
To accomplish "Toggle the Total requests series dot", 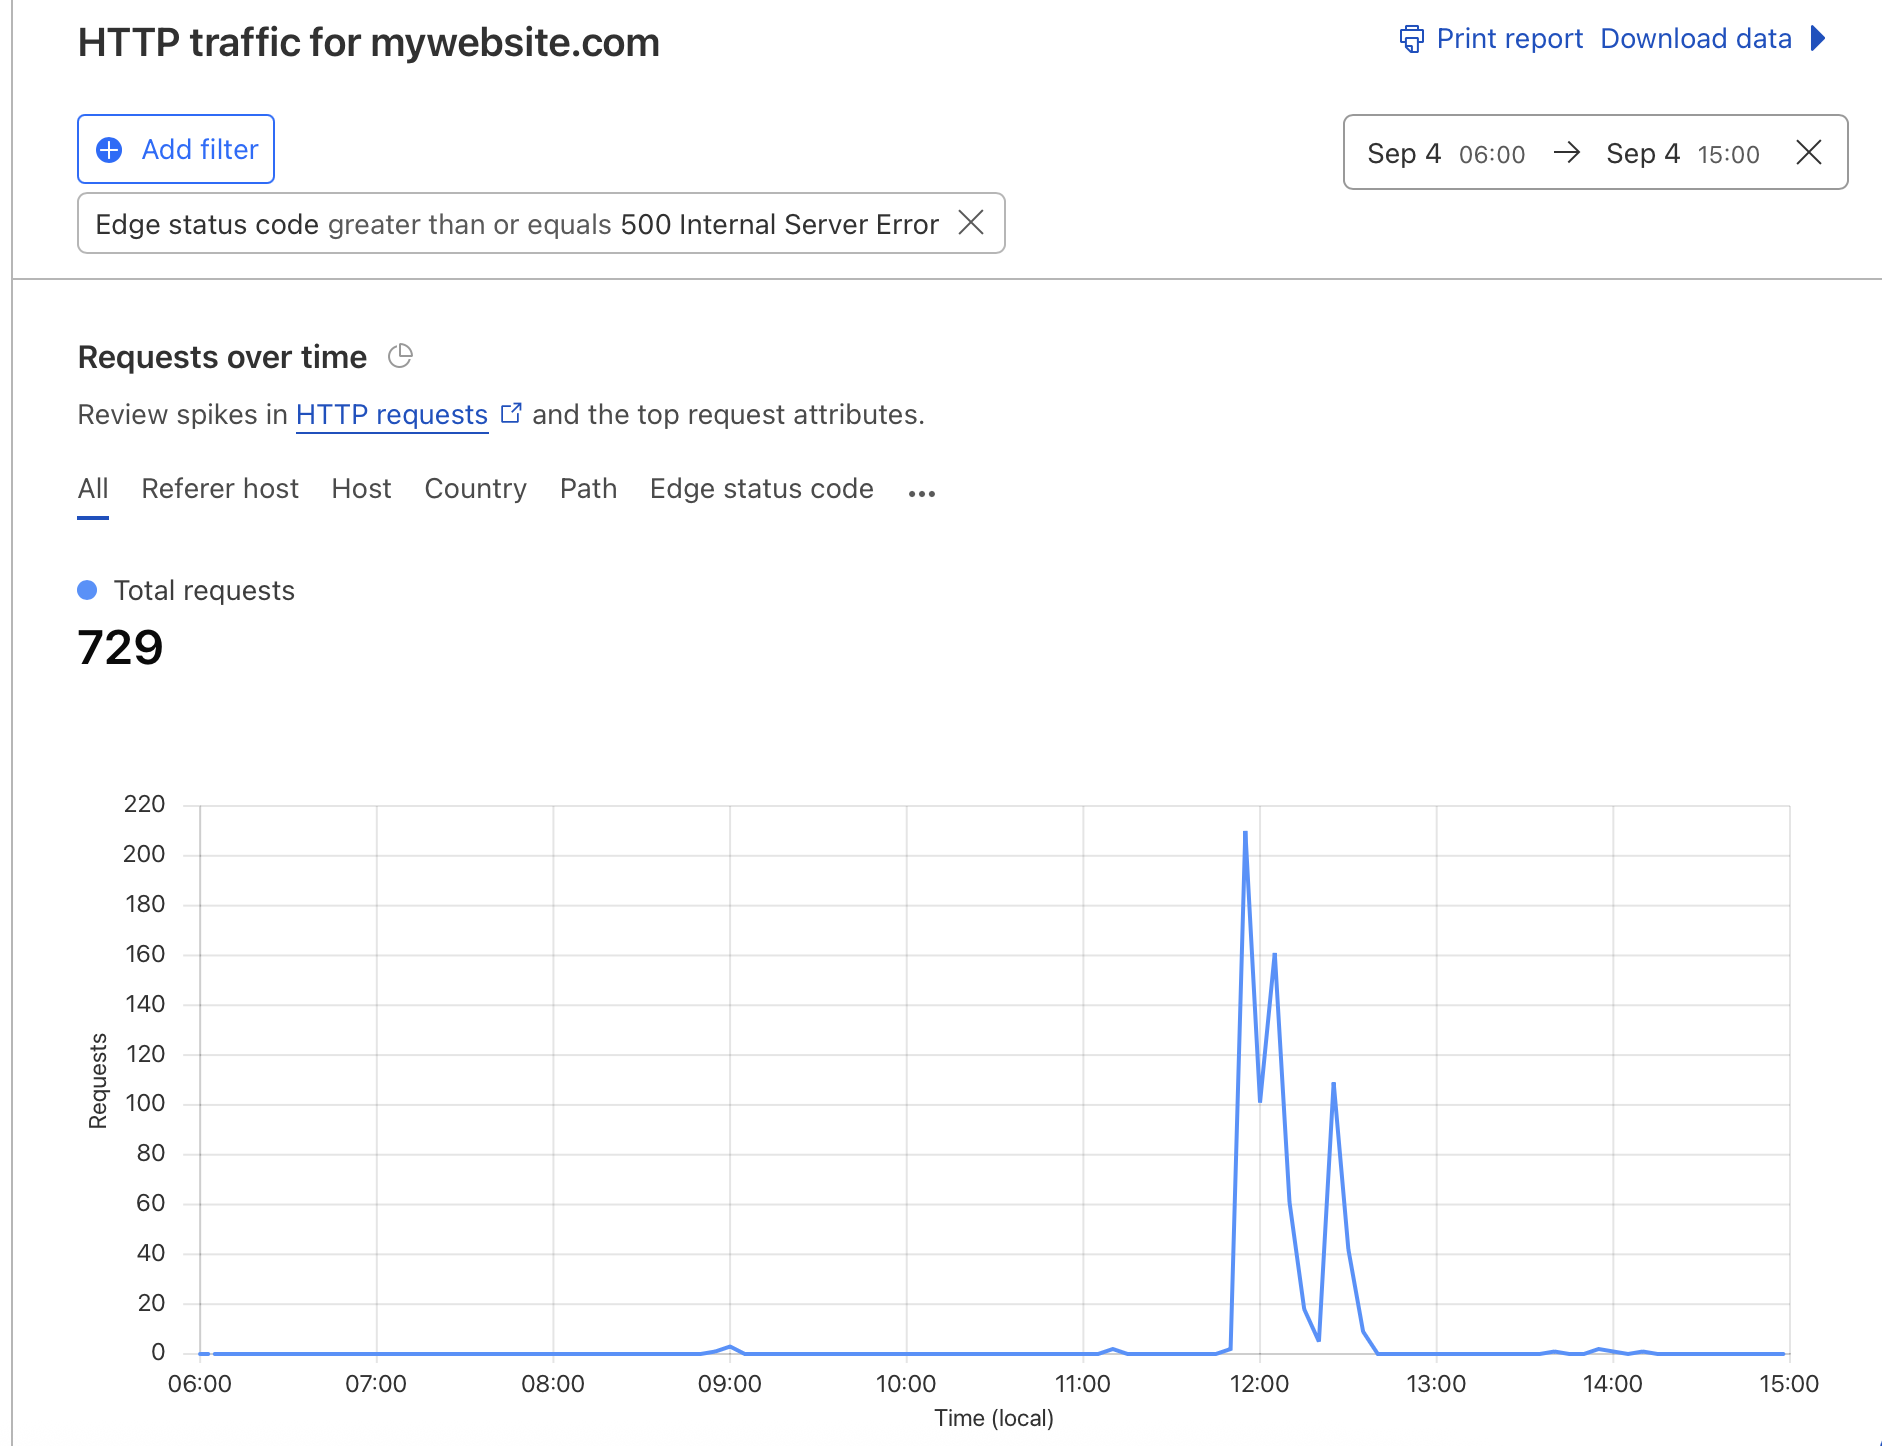I will (x=87, y=590).
